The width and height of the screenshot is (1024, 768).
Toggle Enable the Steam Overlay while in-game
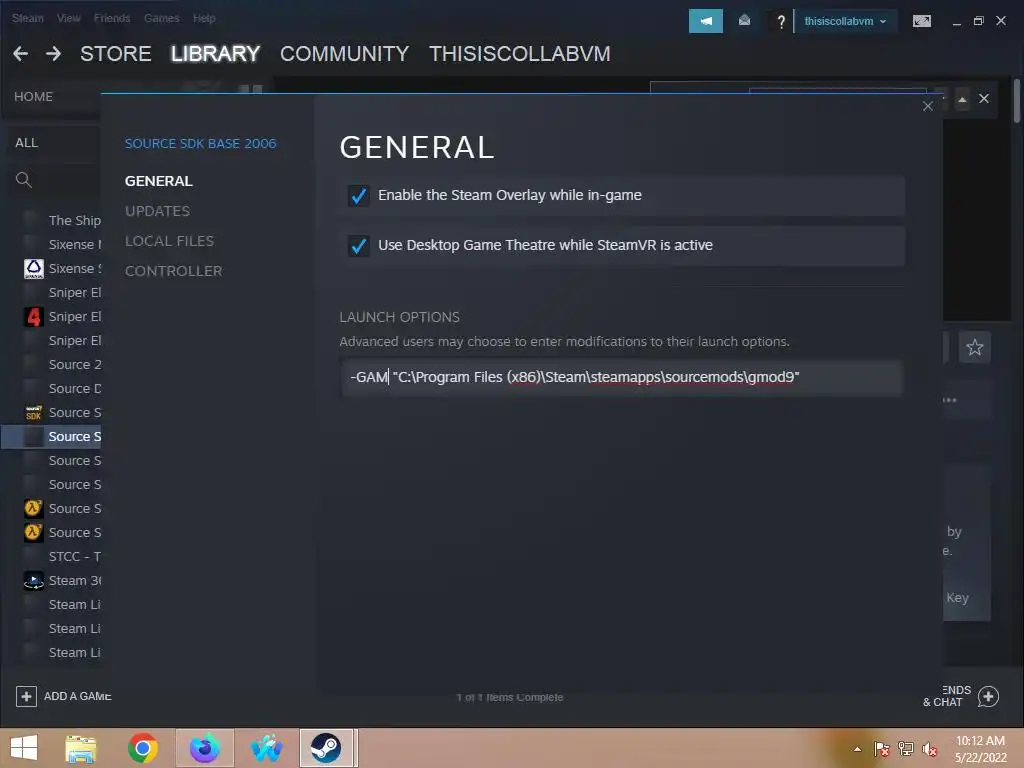359,195
